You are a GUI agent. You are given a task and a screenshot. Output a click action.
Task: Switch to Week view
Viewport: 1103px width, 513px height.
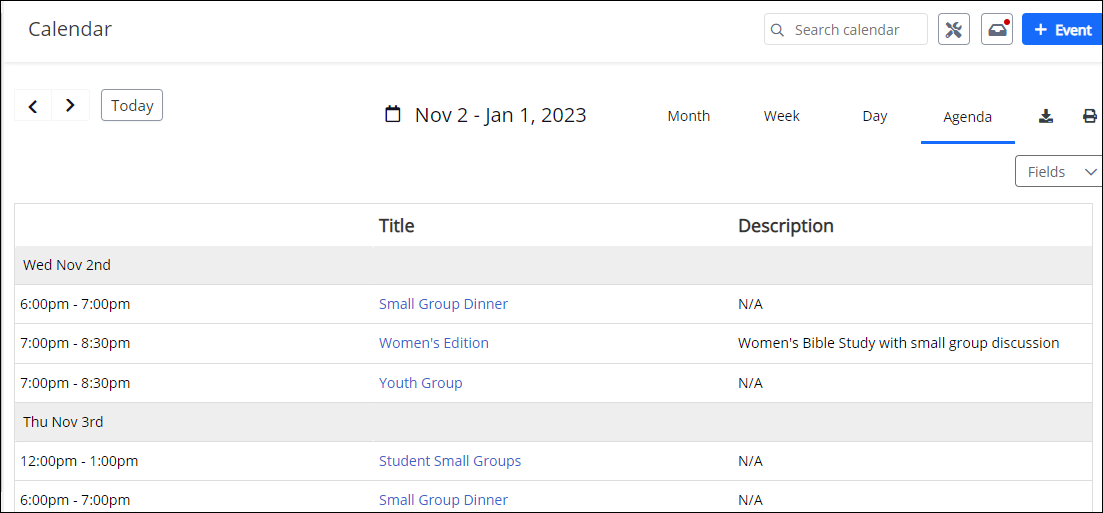tap(781, 116)
